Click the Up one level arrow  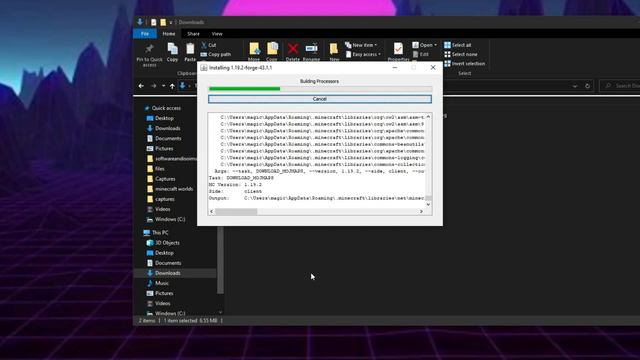click(172, 86)
